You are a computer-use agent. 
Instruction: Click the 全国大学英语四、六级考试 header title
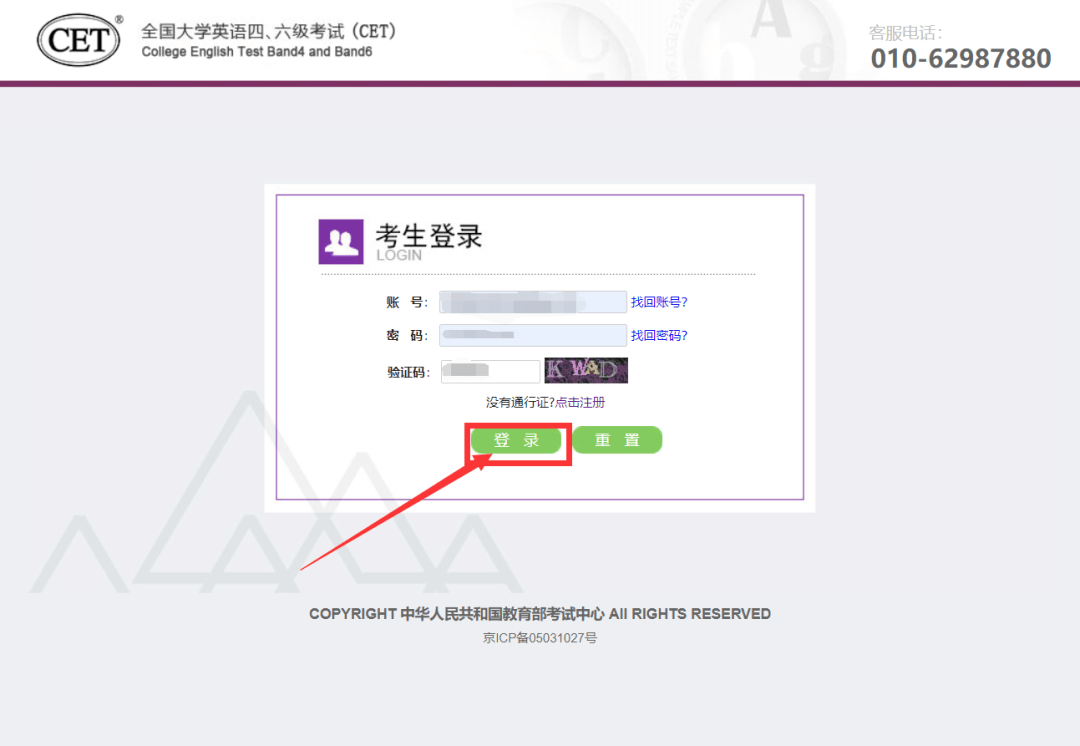269,32
